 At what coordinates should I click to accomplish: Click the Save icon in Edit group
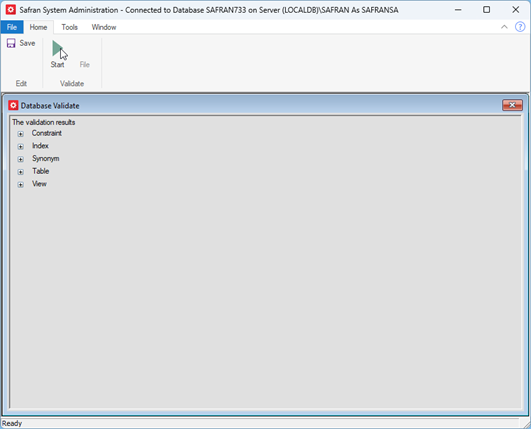pos(11,43)
